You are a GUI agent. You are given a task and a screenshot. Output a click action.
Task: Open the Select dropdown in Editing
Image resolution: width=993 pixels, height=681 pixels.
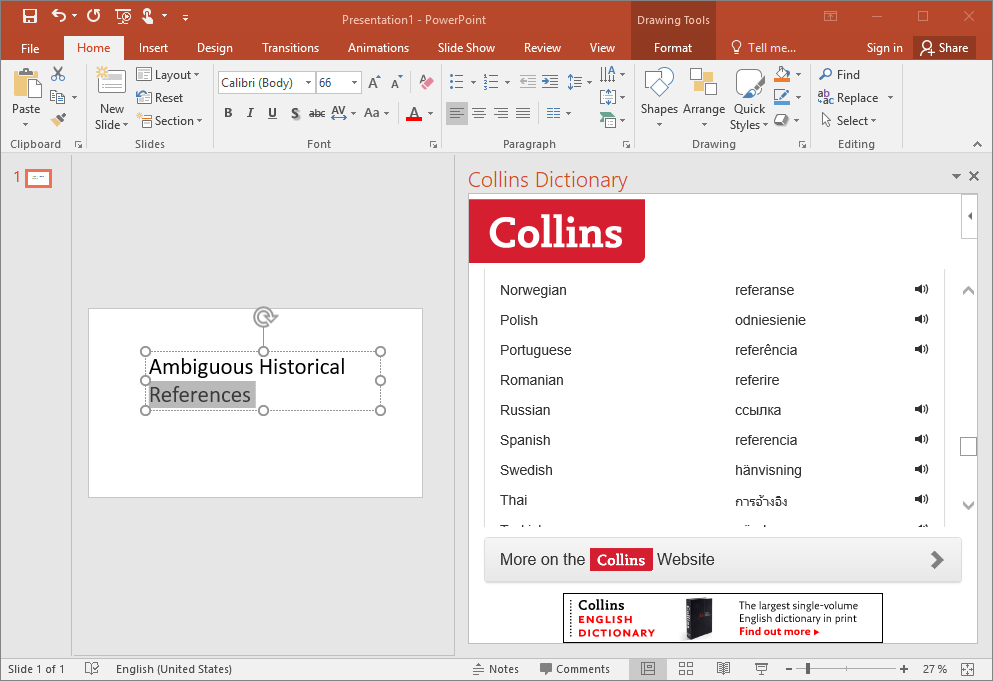click(x=848, y=121)
